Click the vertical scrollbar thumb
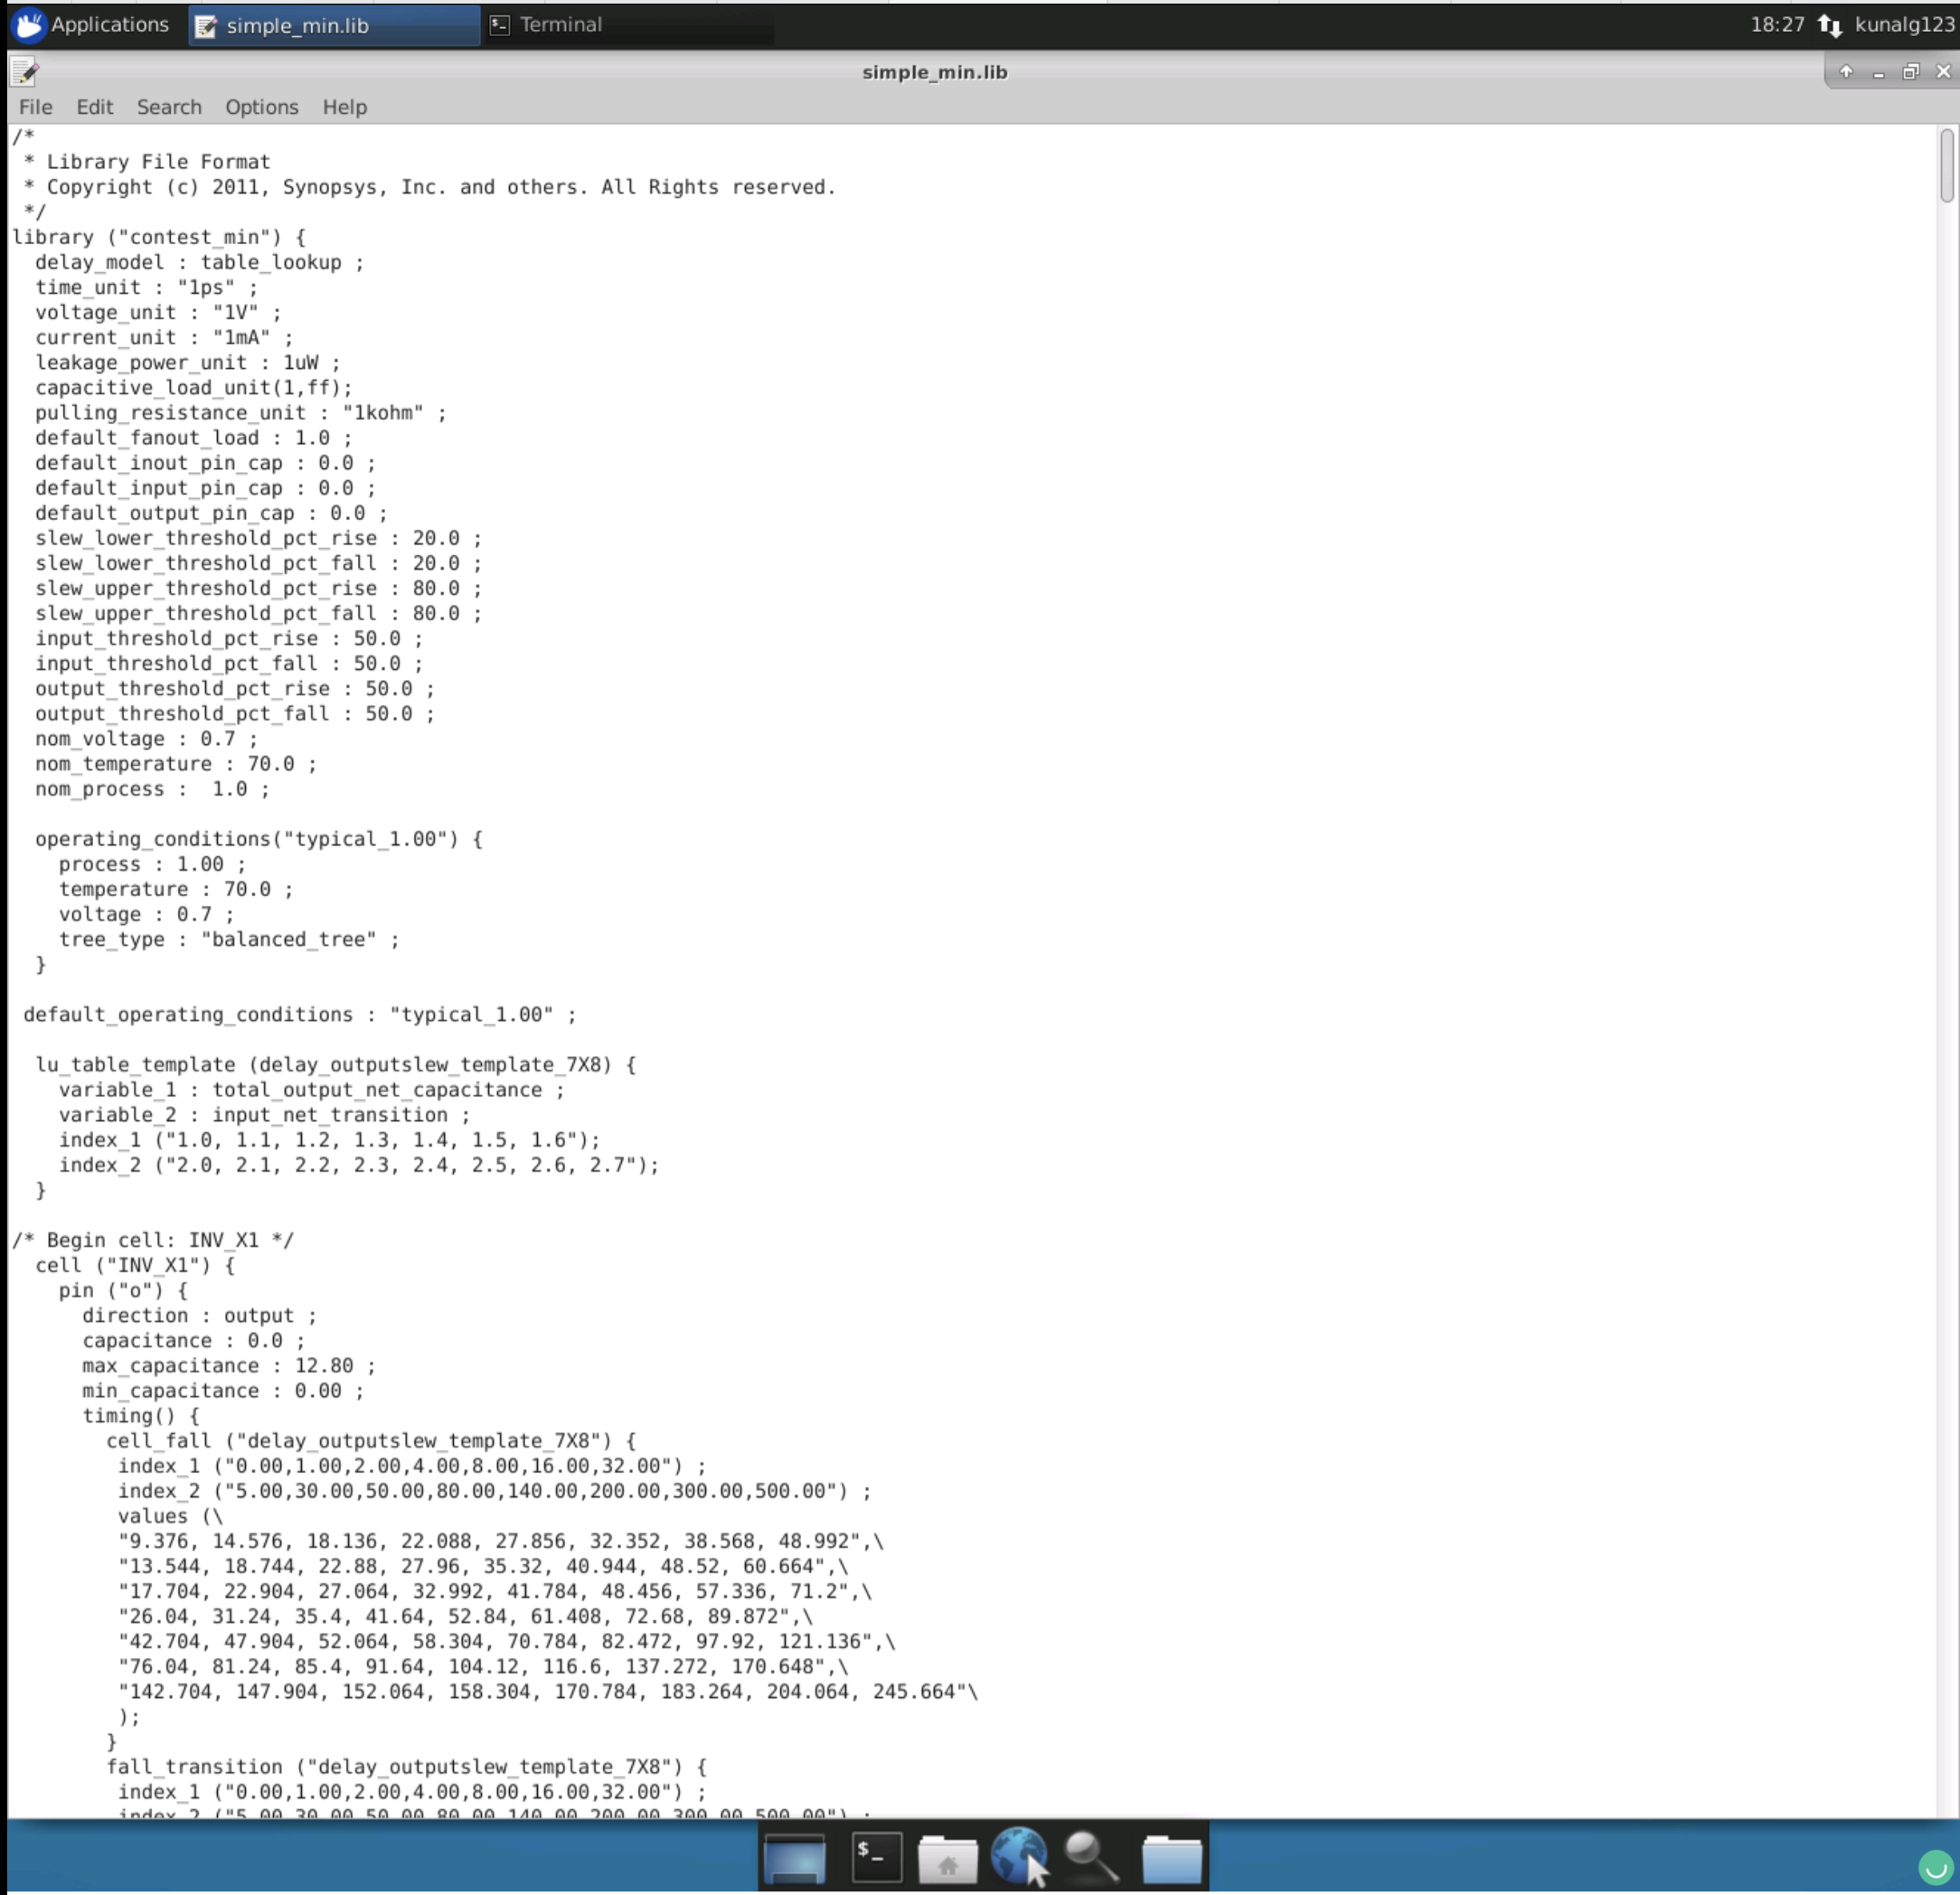 (1946, 165)
